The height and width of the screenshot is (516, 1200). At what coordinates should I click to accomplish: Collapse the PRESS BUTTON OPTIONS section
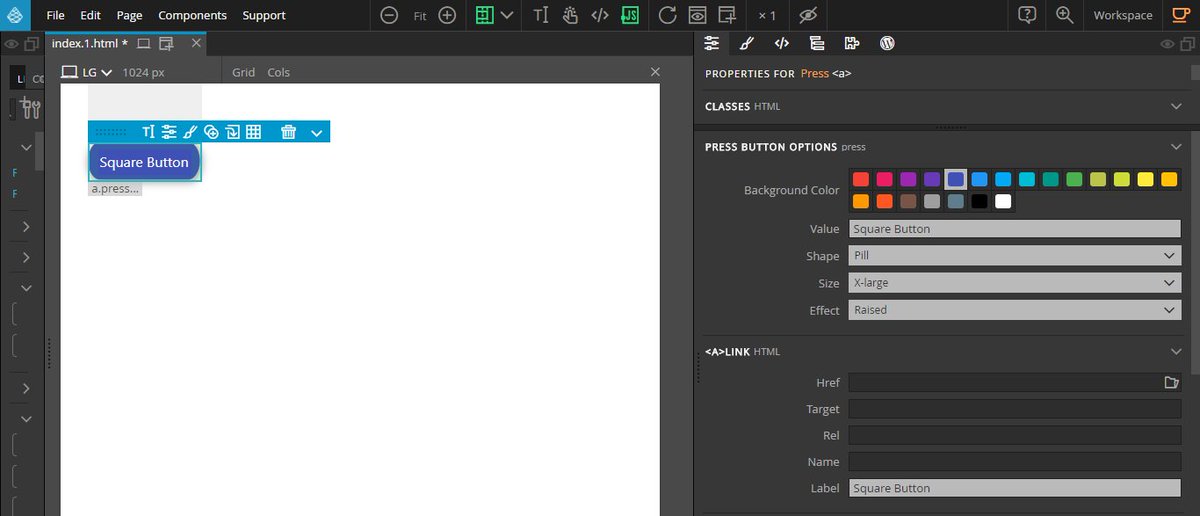coord(1176,147)
